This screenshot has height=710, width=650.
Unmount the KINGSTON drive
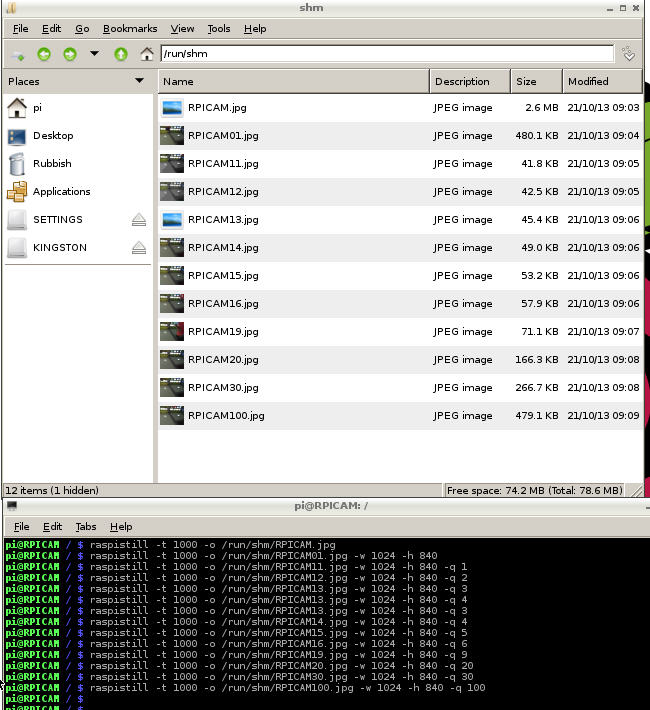click(139, 248)
